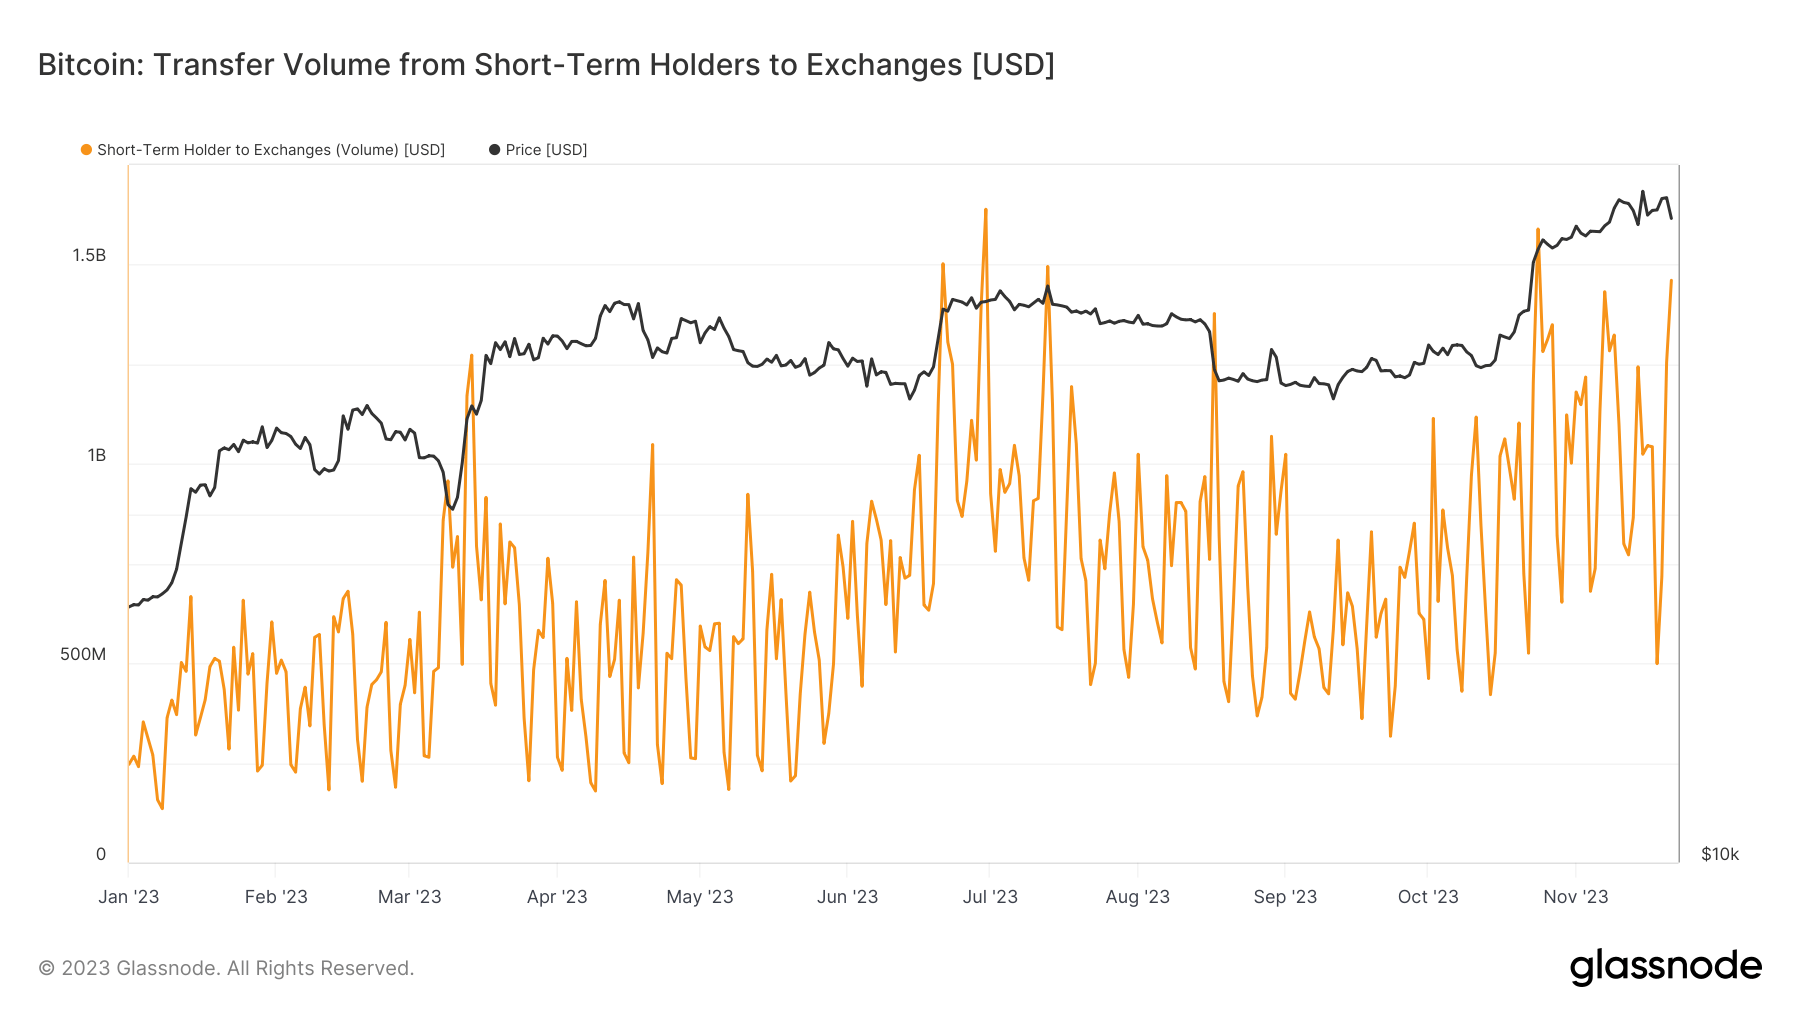Select the Feb '23 x-axis label
The image size is (1800, 1013).
[276, 897]
